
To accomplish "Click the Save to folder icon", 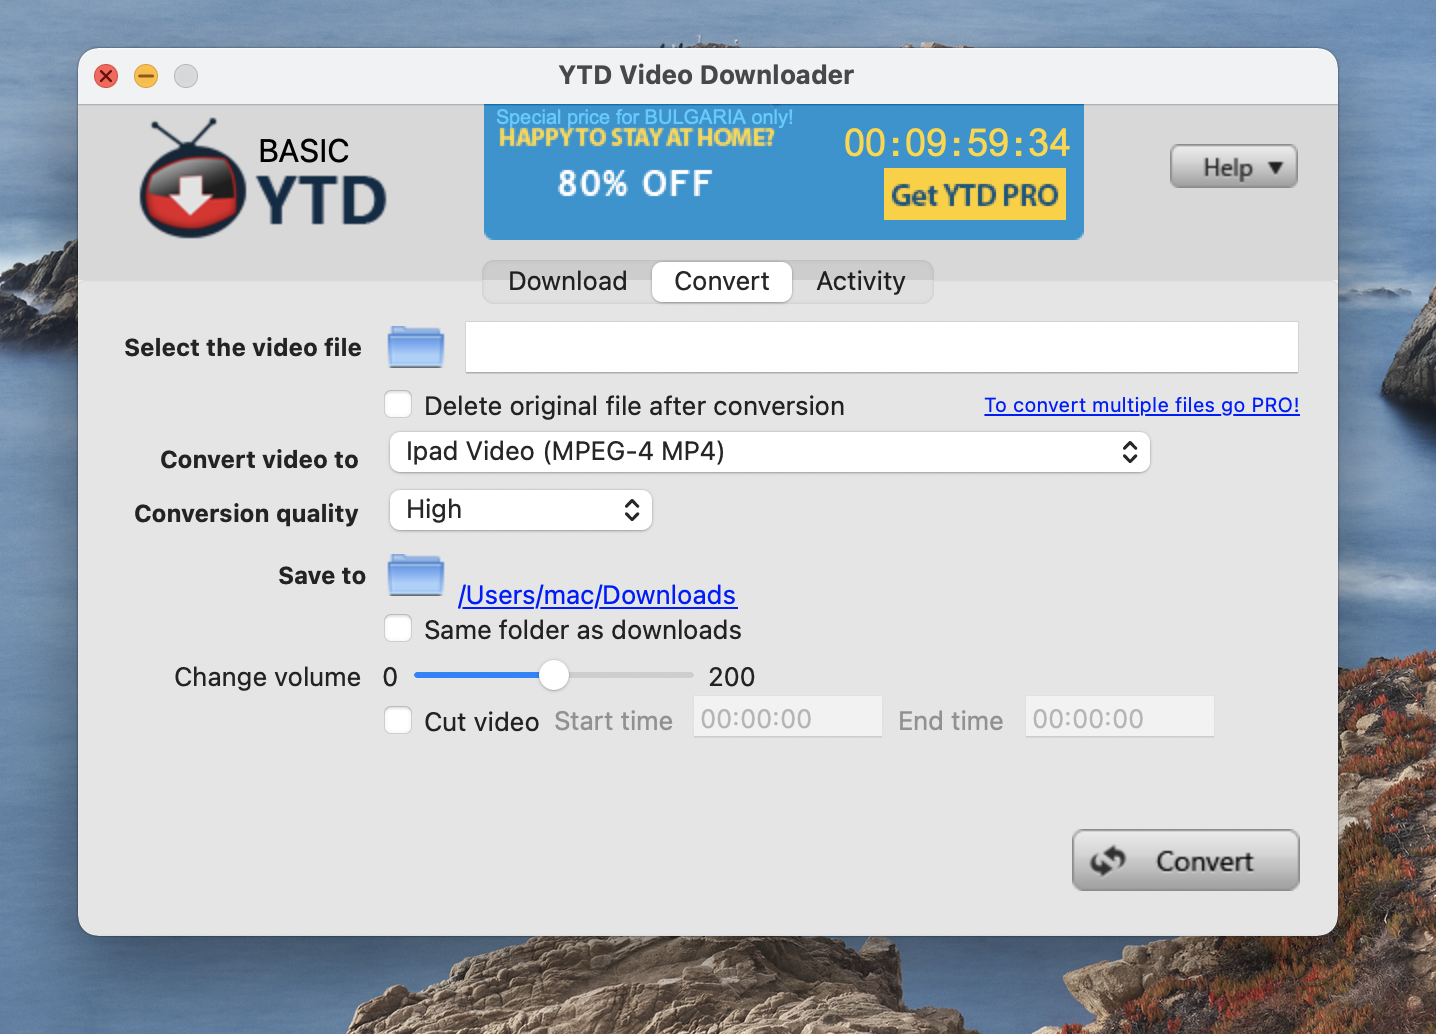I will point(416,575).
